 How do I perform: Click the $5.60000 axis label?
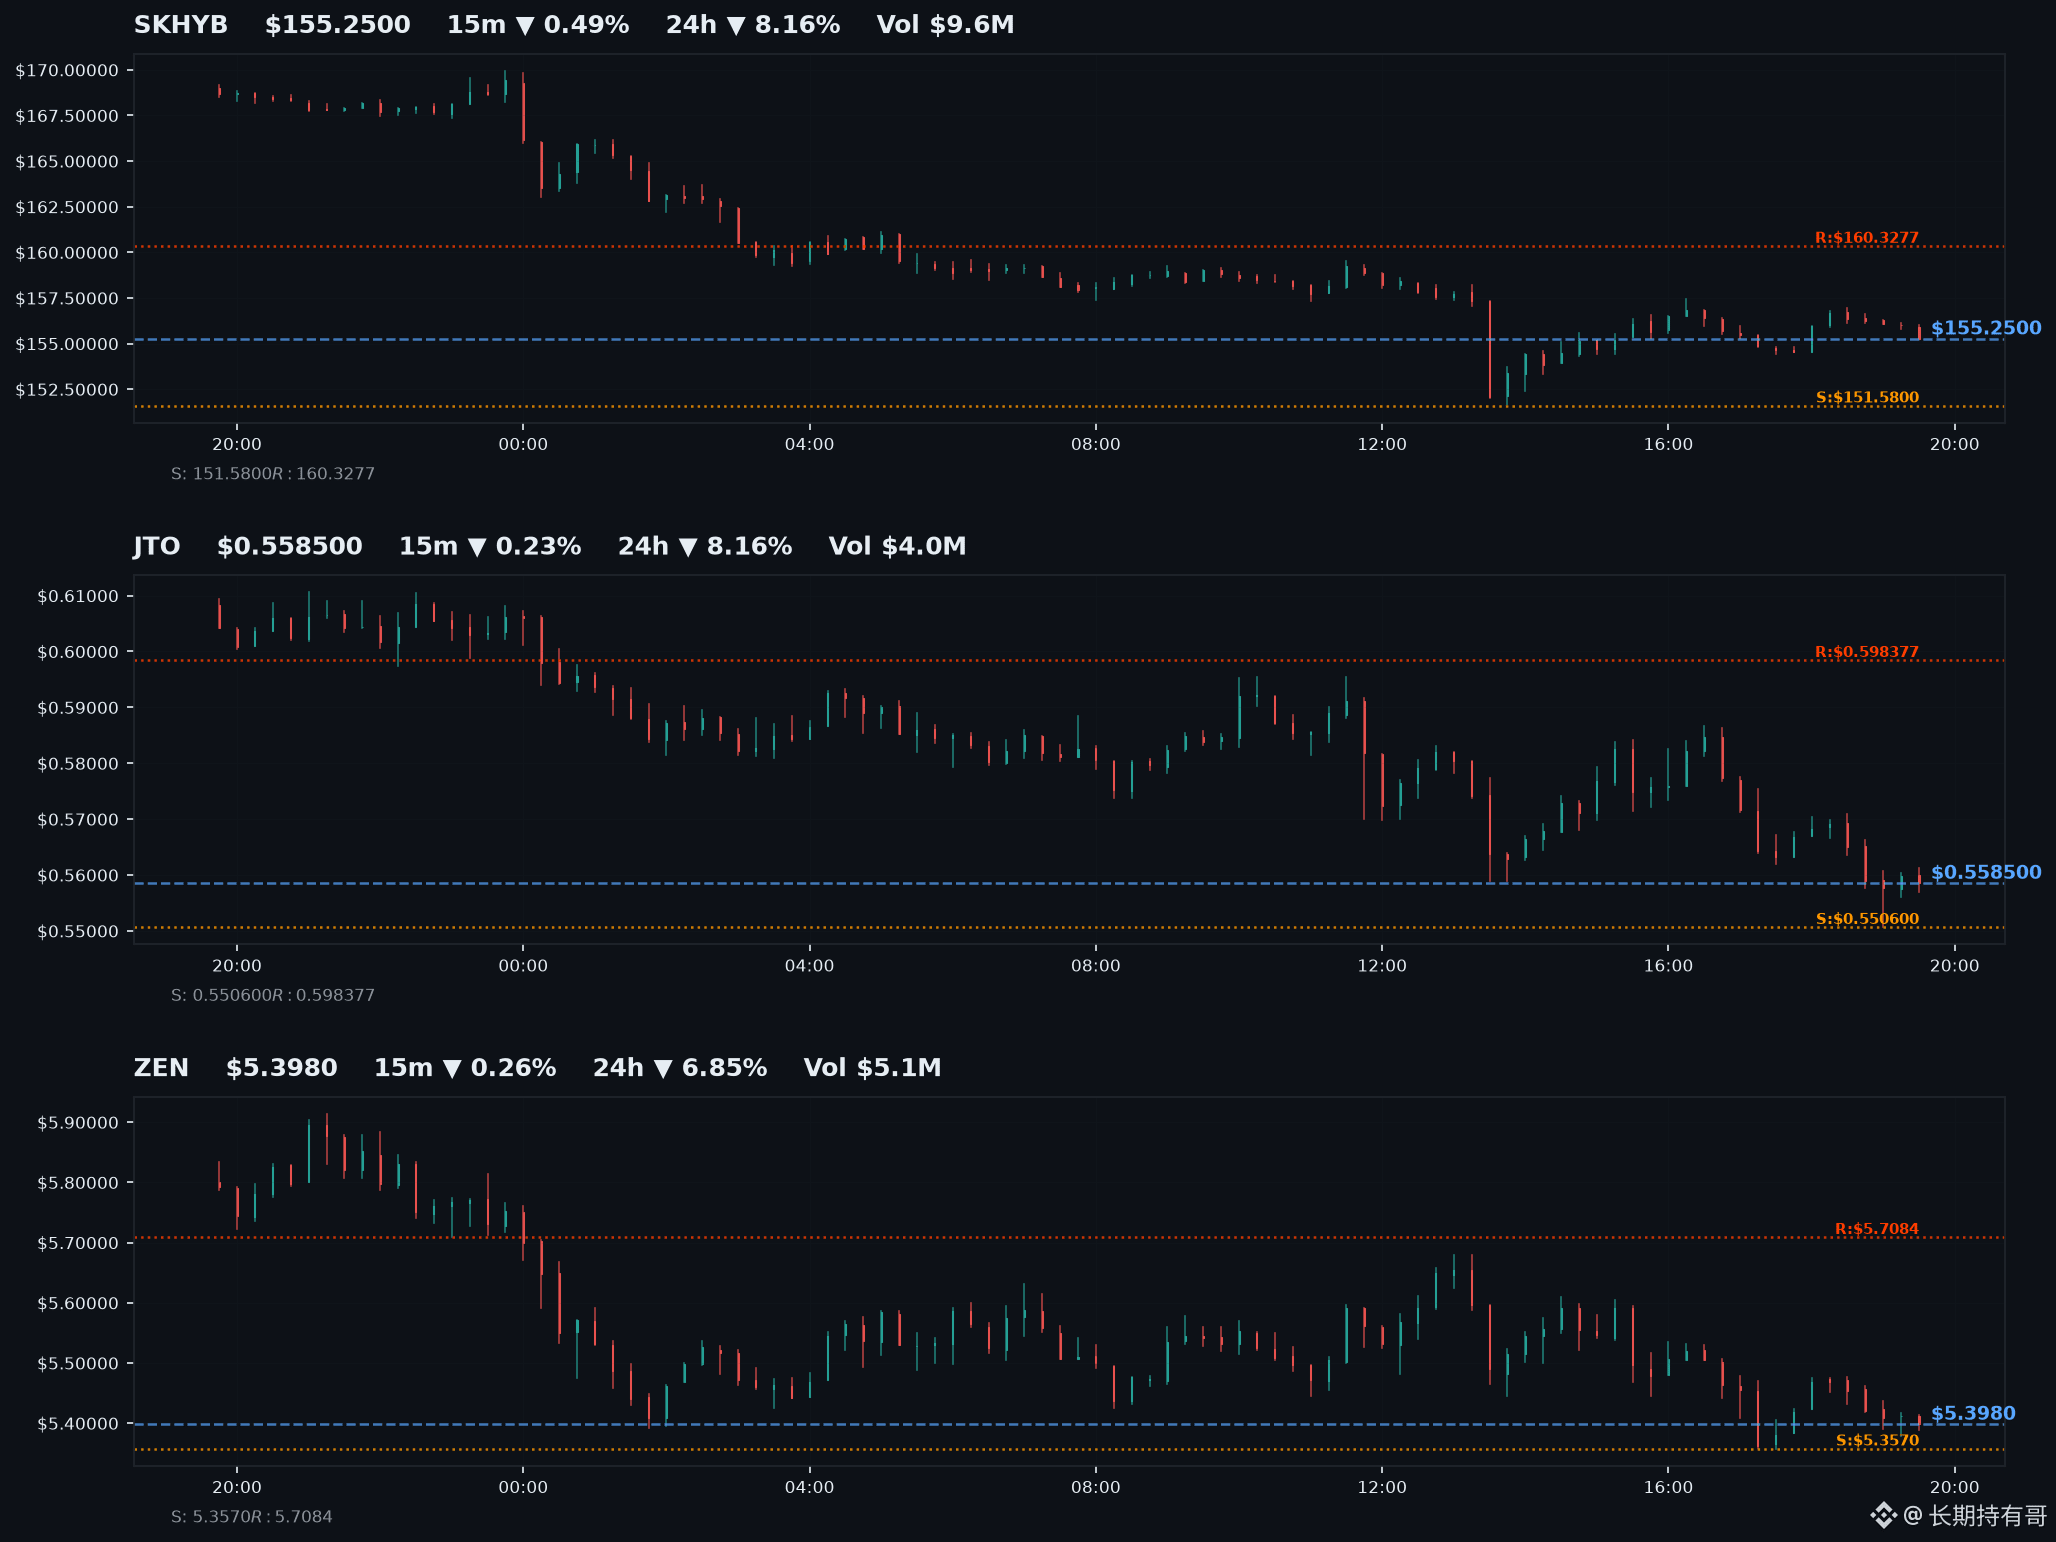[x=78, y=1304]
